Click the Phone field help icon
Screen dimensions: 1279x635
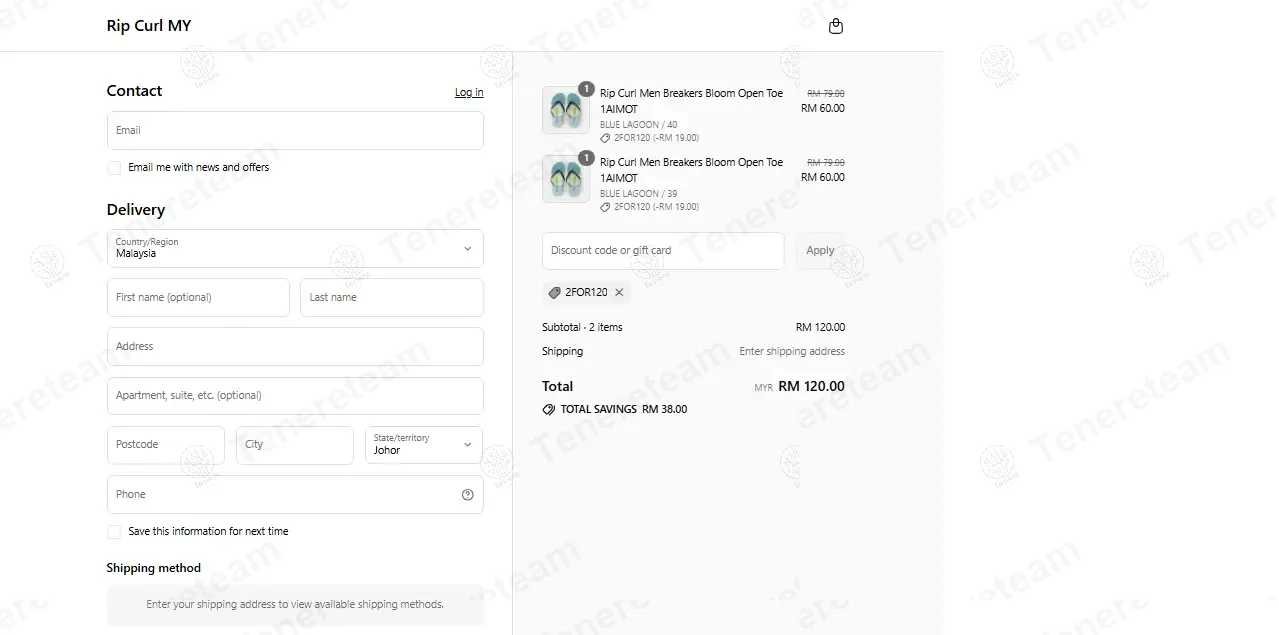point(467,494)
